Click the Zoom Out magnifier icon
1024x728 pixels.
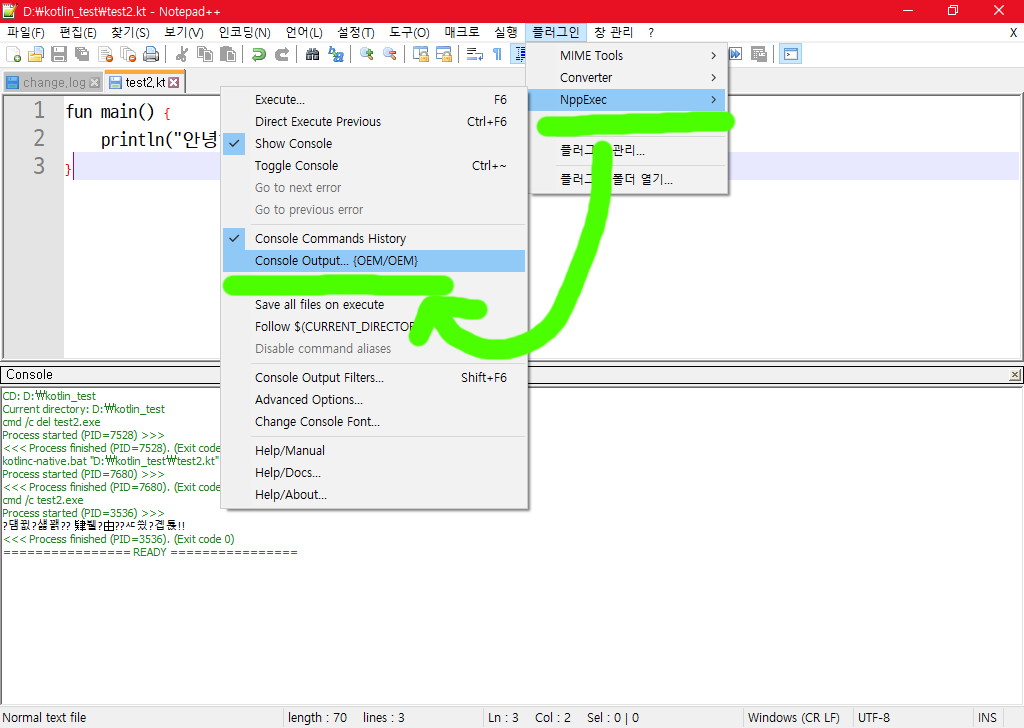point(390,54)
